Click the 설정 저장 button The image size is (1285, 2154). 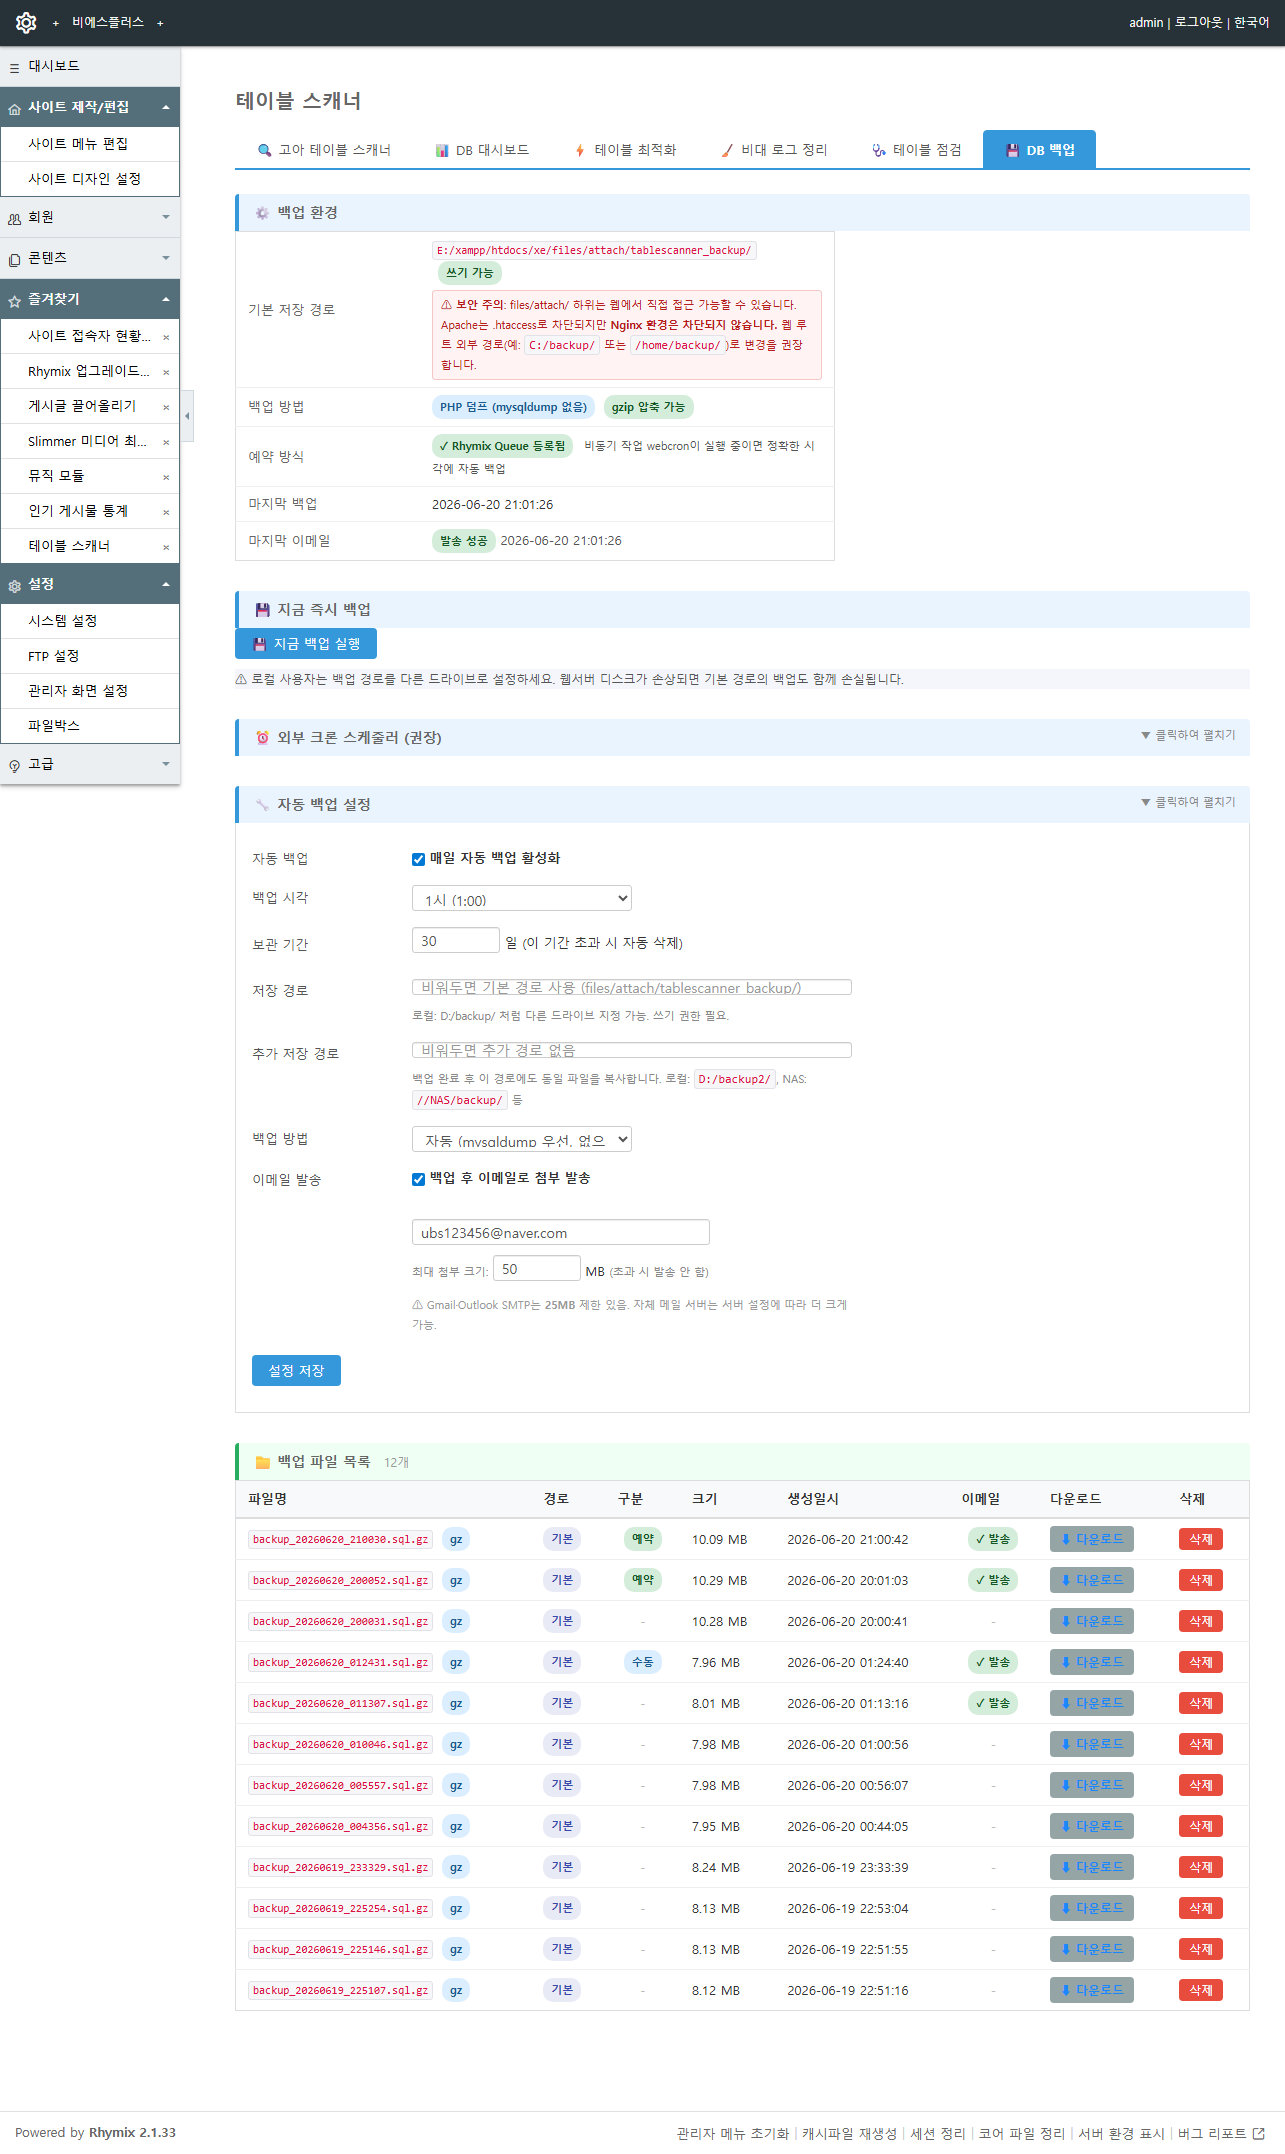pyautogui.click(x=296, y=1370)
